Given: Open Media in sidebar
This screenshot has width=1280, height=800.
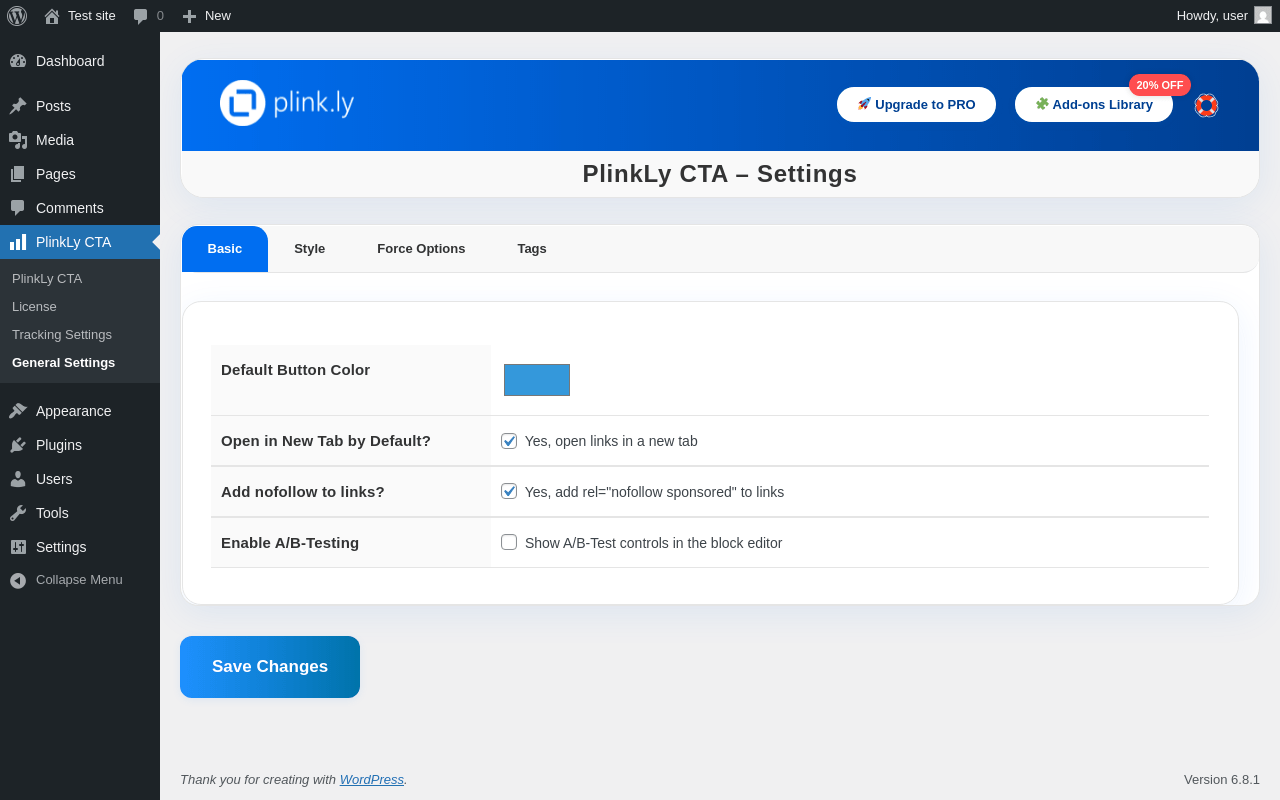Looking at the screenshot, I should [80, 140].
